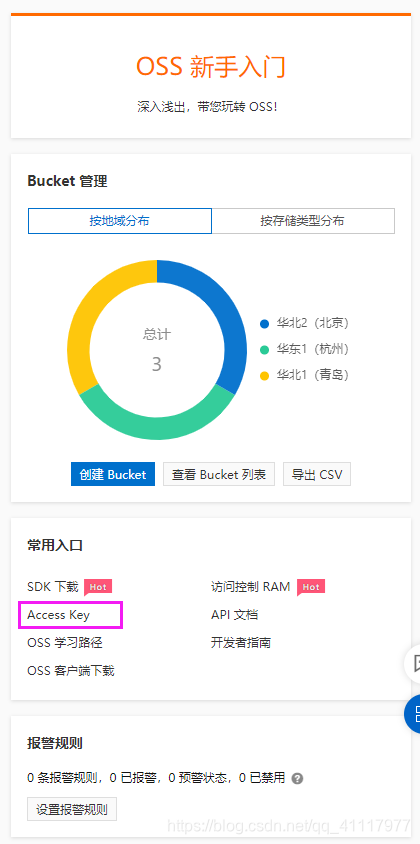Click the 创建 Bucket button
420x844 pixels.
(113, 474)
